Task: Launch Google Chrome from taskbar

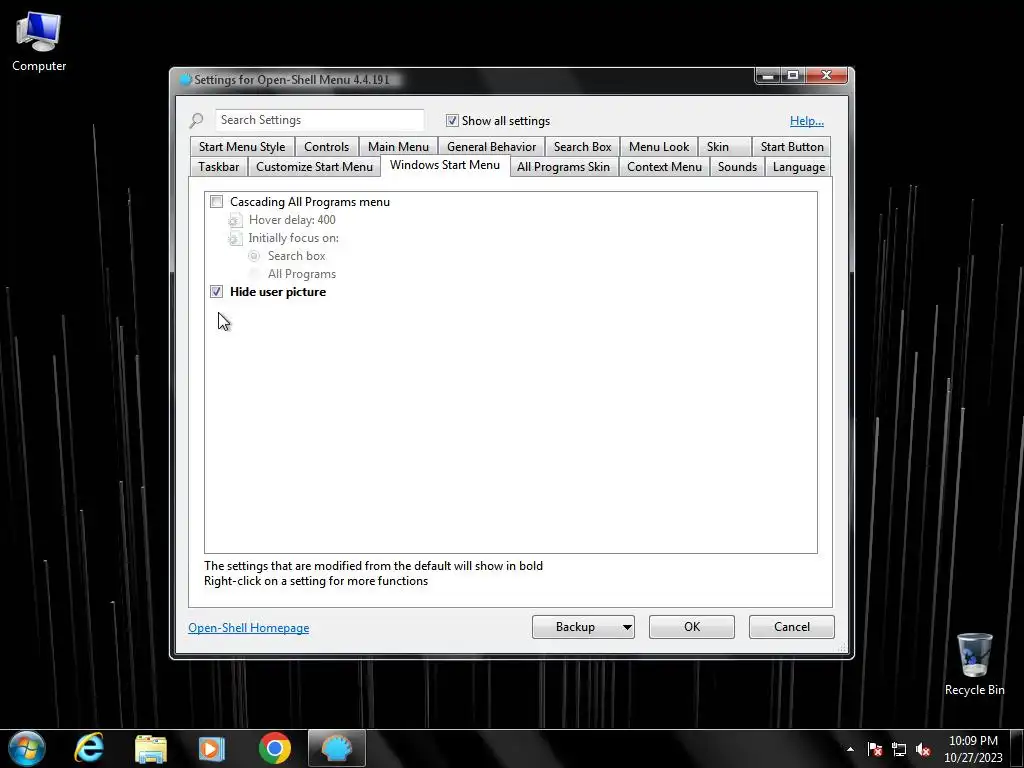Action: 274,748
